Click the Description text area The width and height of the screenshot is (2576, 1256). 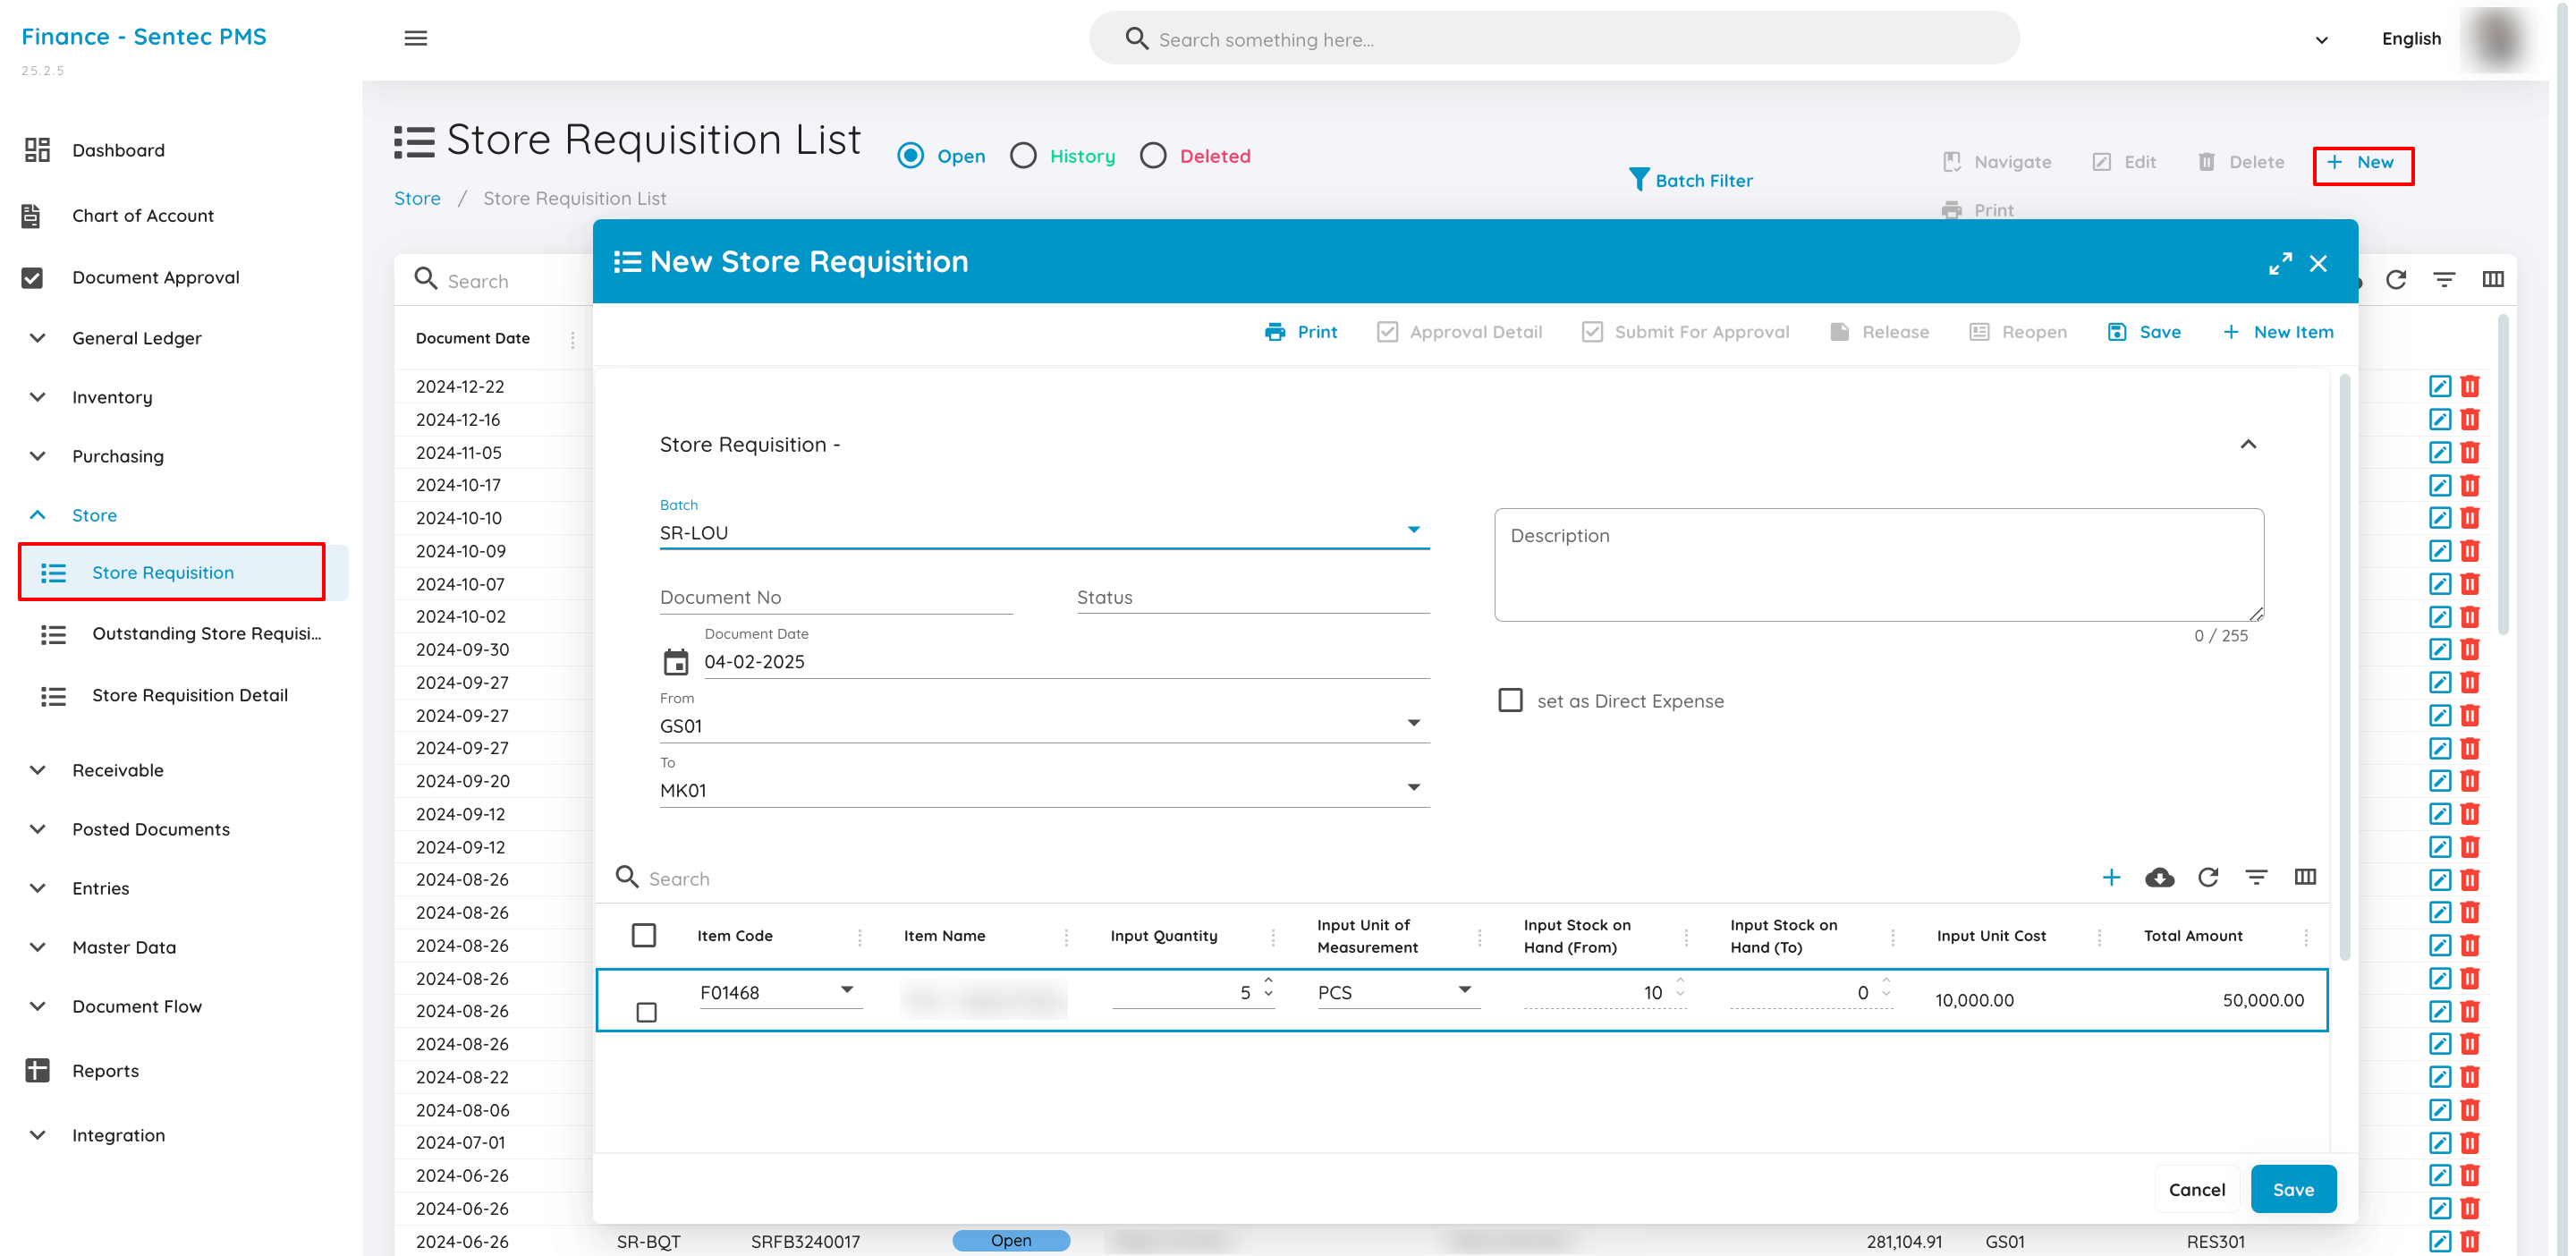[1878, 565]
